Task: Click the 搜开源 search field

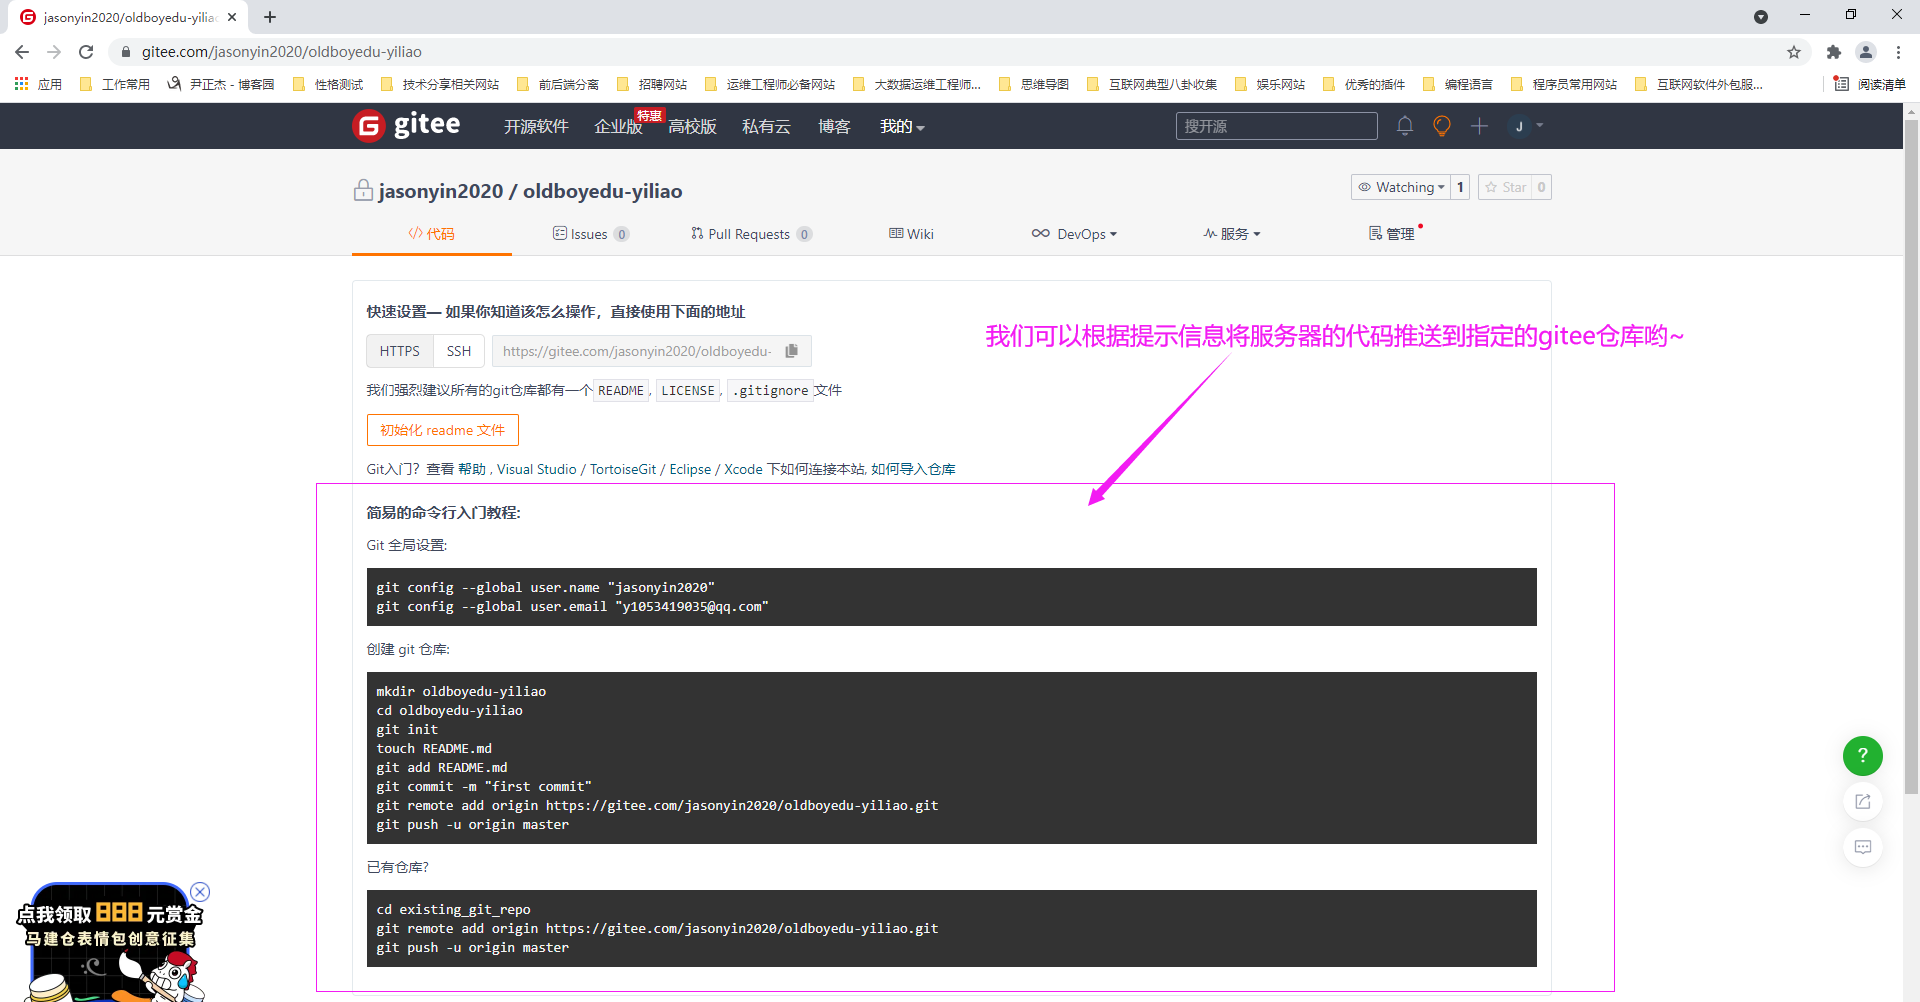Action: (1276, 126)
